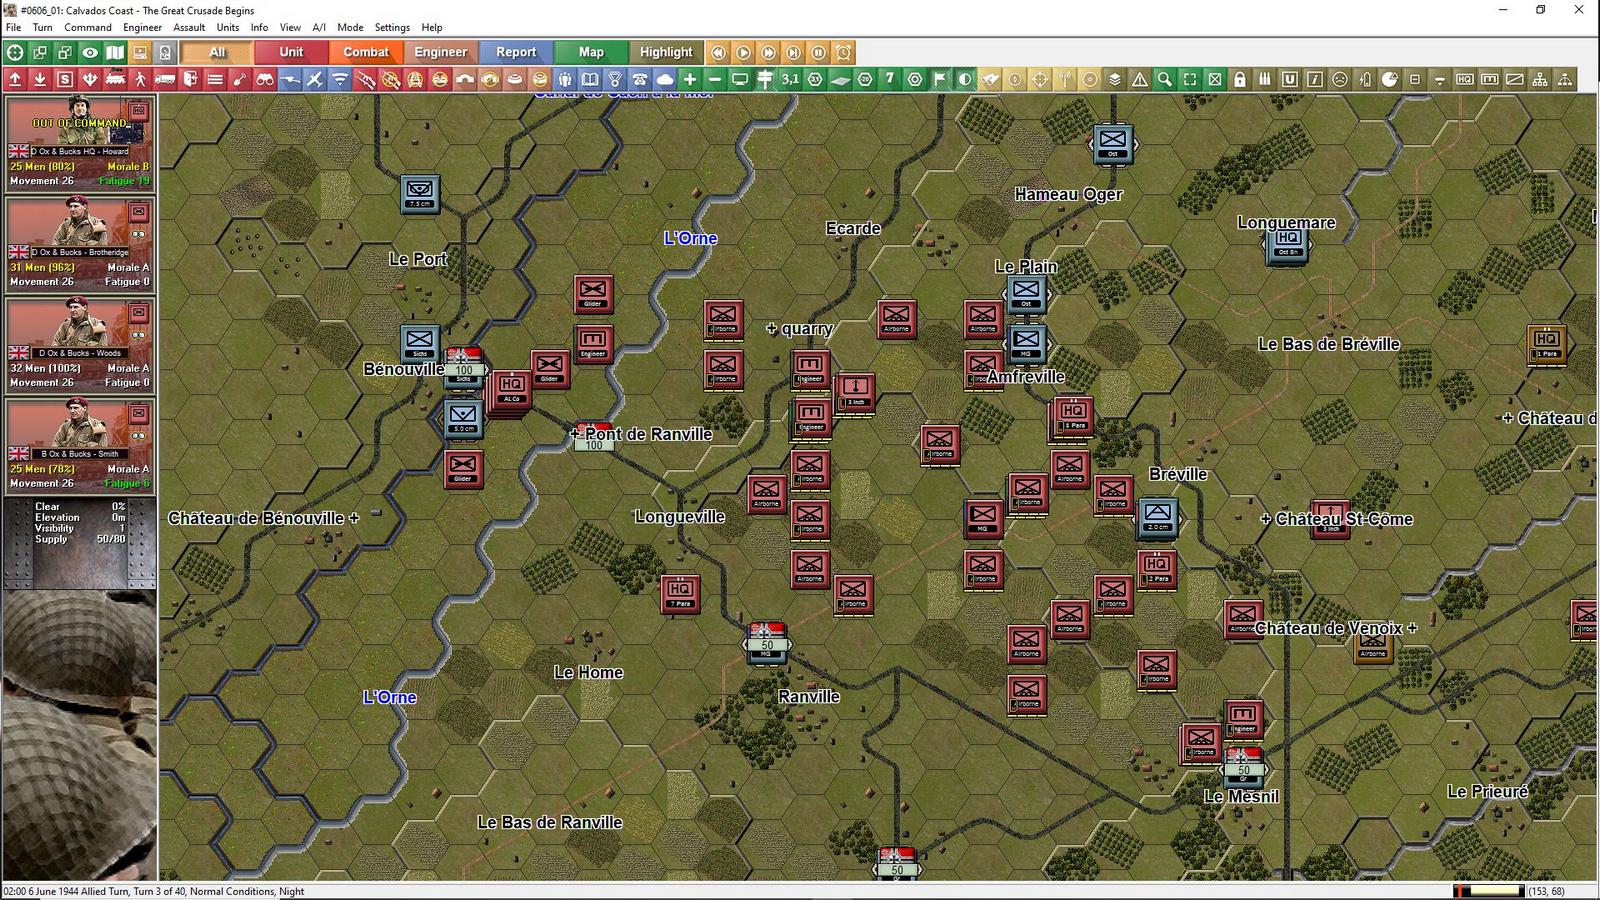Click the boxed S icon
Viewport: 1600px width, 900px height.
pyautogui.click(x=65, y=79)
